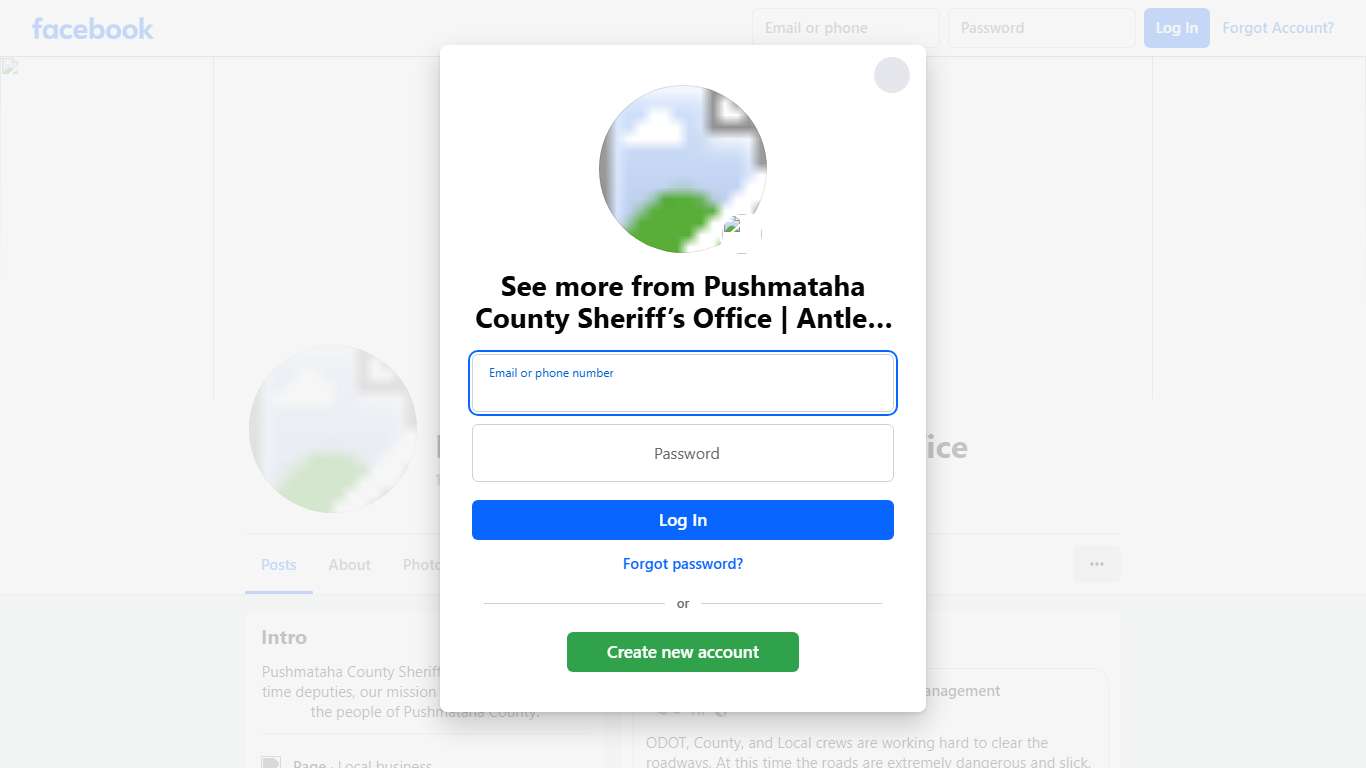
Task: Open the three-dots more options menu
Action: (x=1097, y=564)
